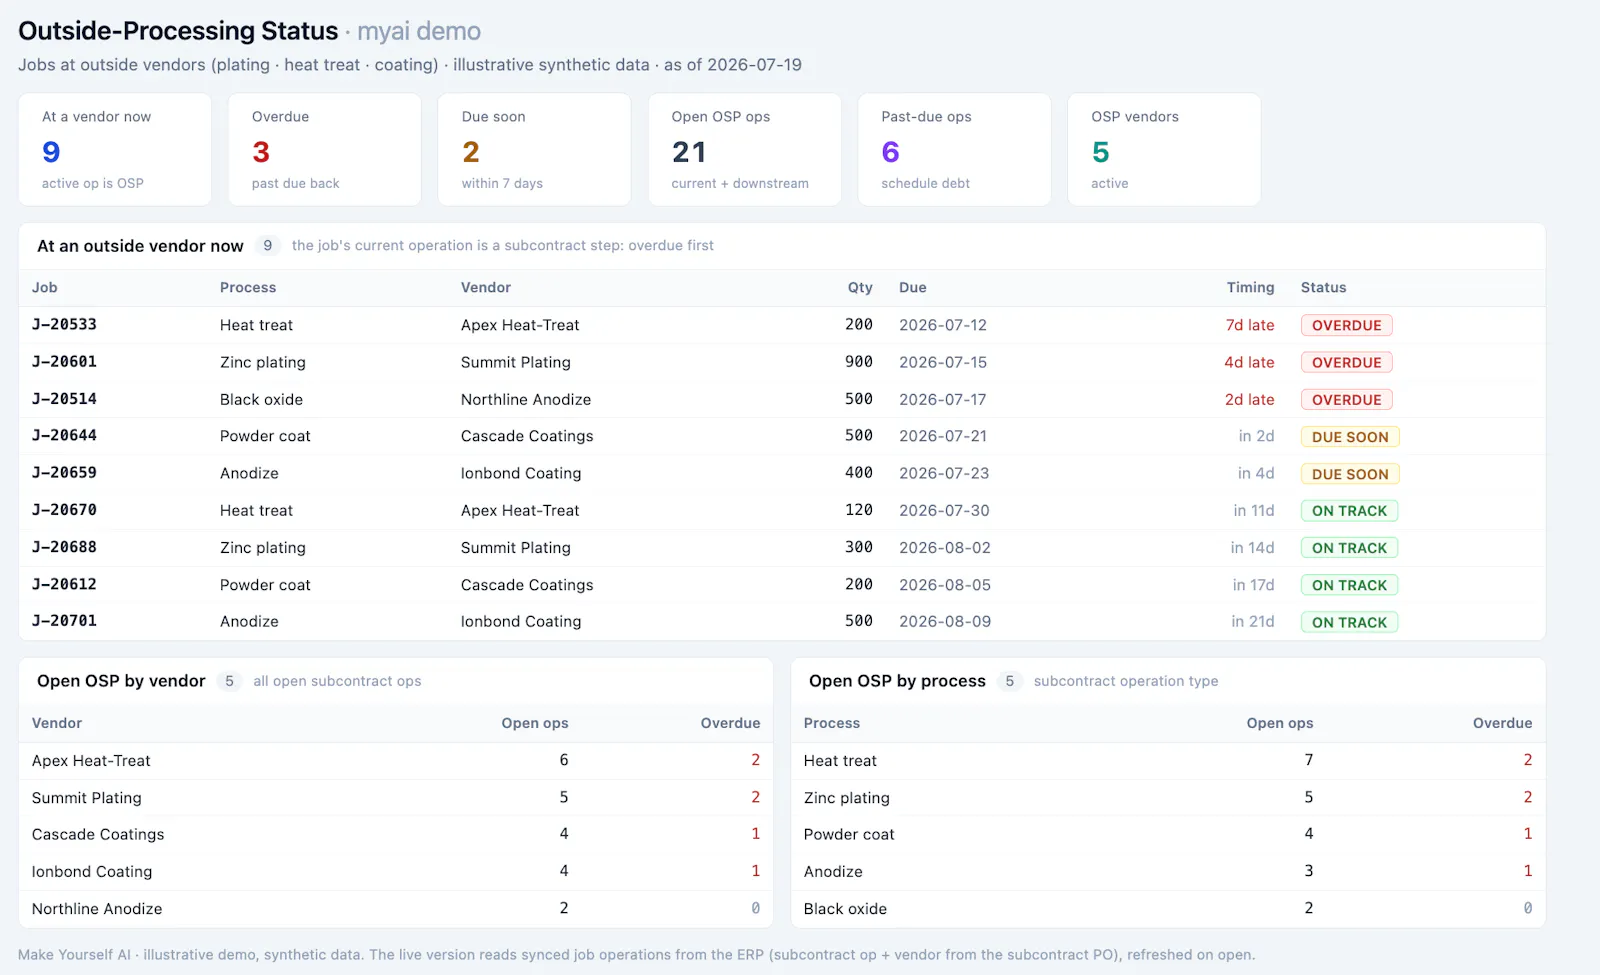Open the 'Due soon' summary card
1600x975 pixels.
point(535,150)
